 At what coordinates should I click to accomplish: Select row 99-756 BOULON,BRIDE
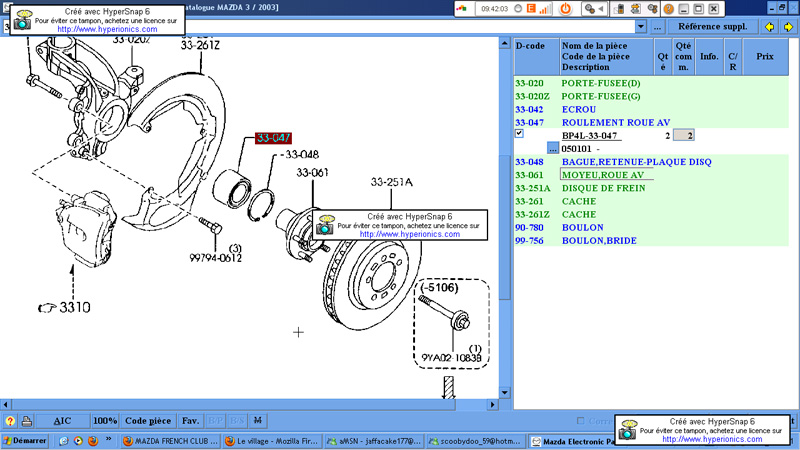tap(651, 240)
